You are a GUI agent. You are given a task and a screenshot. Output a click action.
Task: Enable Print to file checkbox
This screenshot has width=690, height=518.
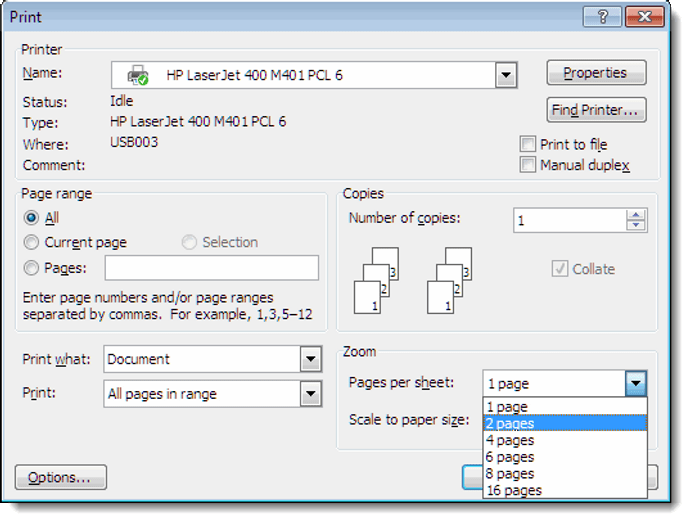click(528, 144)
